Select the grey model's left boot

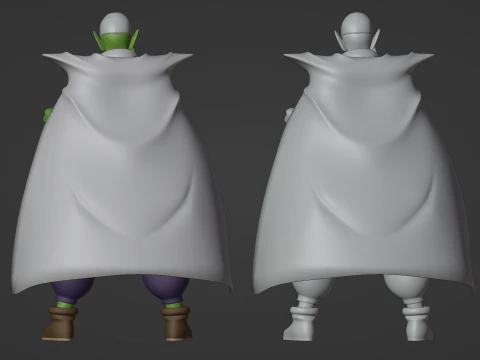(302, 324)
